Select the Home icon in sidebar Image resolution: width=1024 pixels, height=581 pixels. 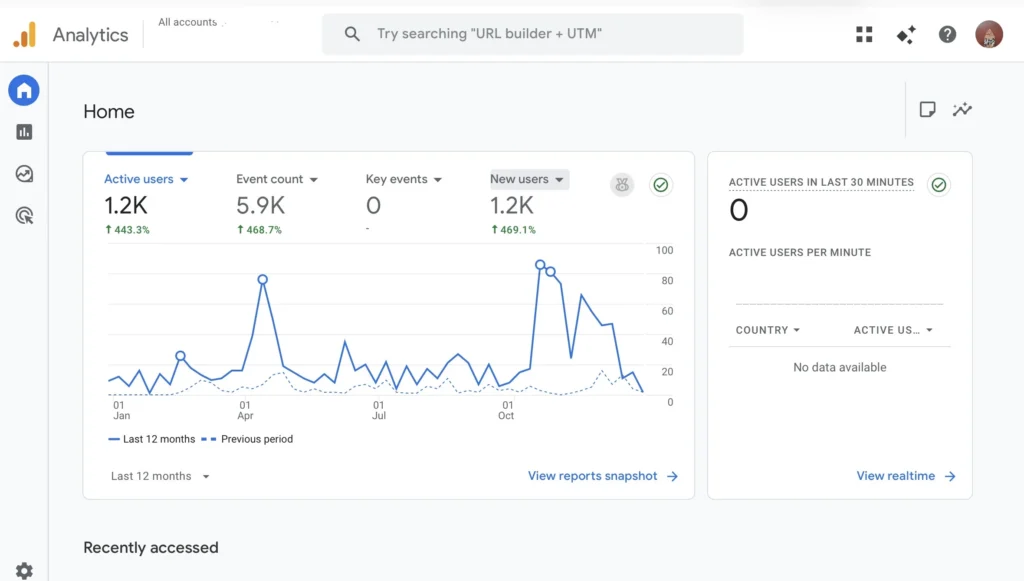pyautogui.click(x=24, y=90)
